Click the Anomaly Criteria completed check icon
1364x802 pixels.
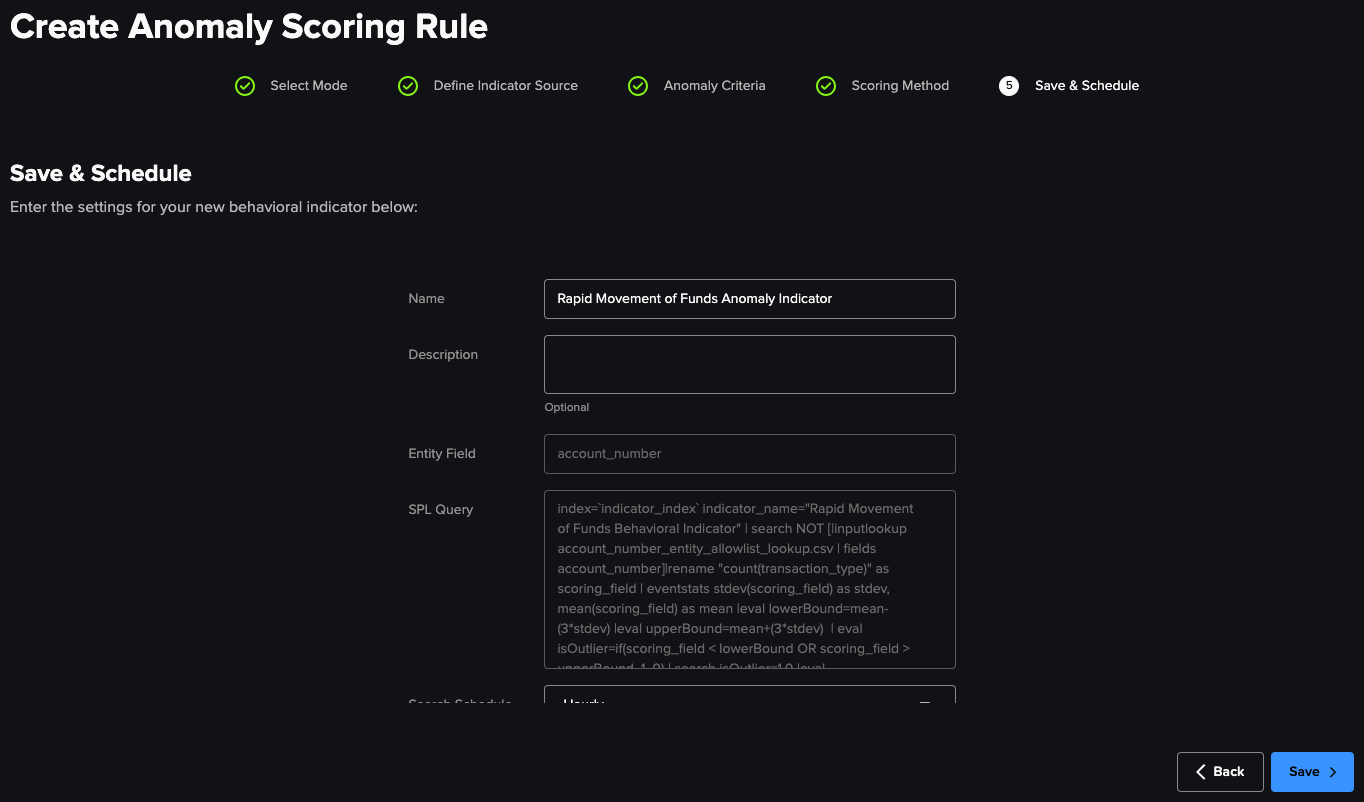pyautogui.click(x=638, y=86)
